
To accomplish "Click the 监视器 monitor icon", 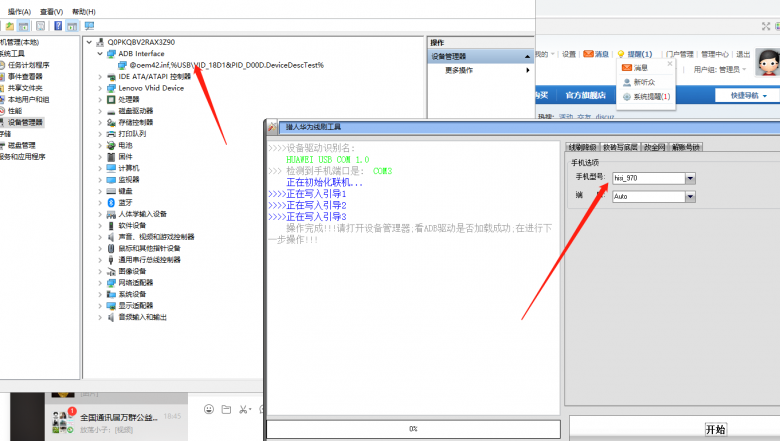I will 111,179.
